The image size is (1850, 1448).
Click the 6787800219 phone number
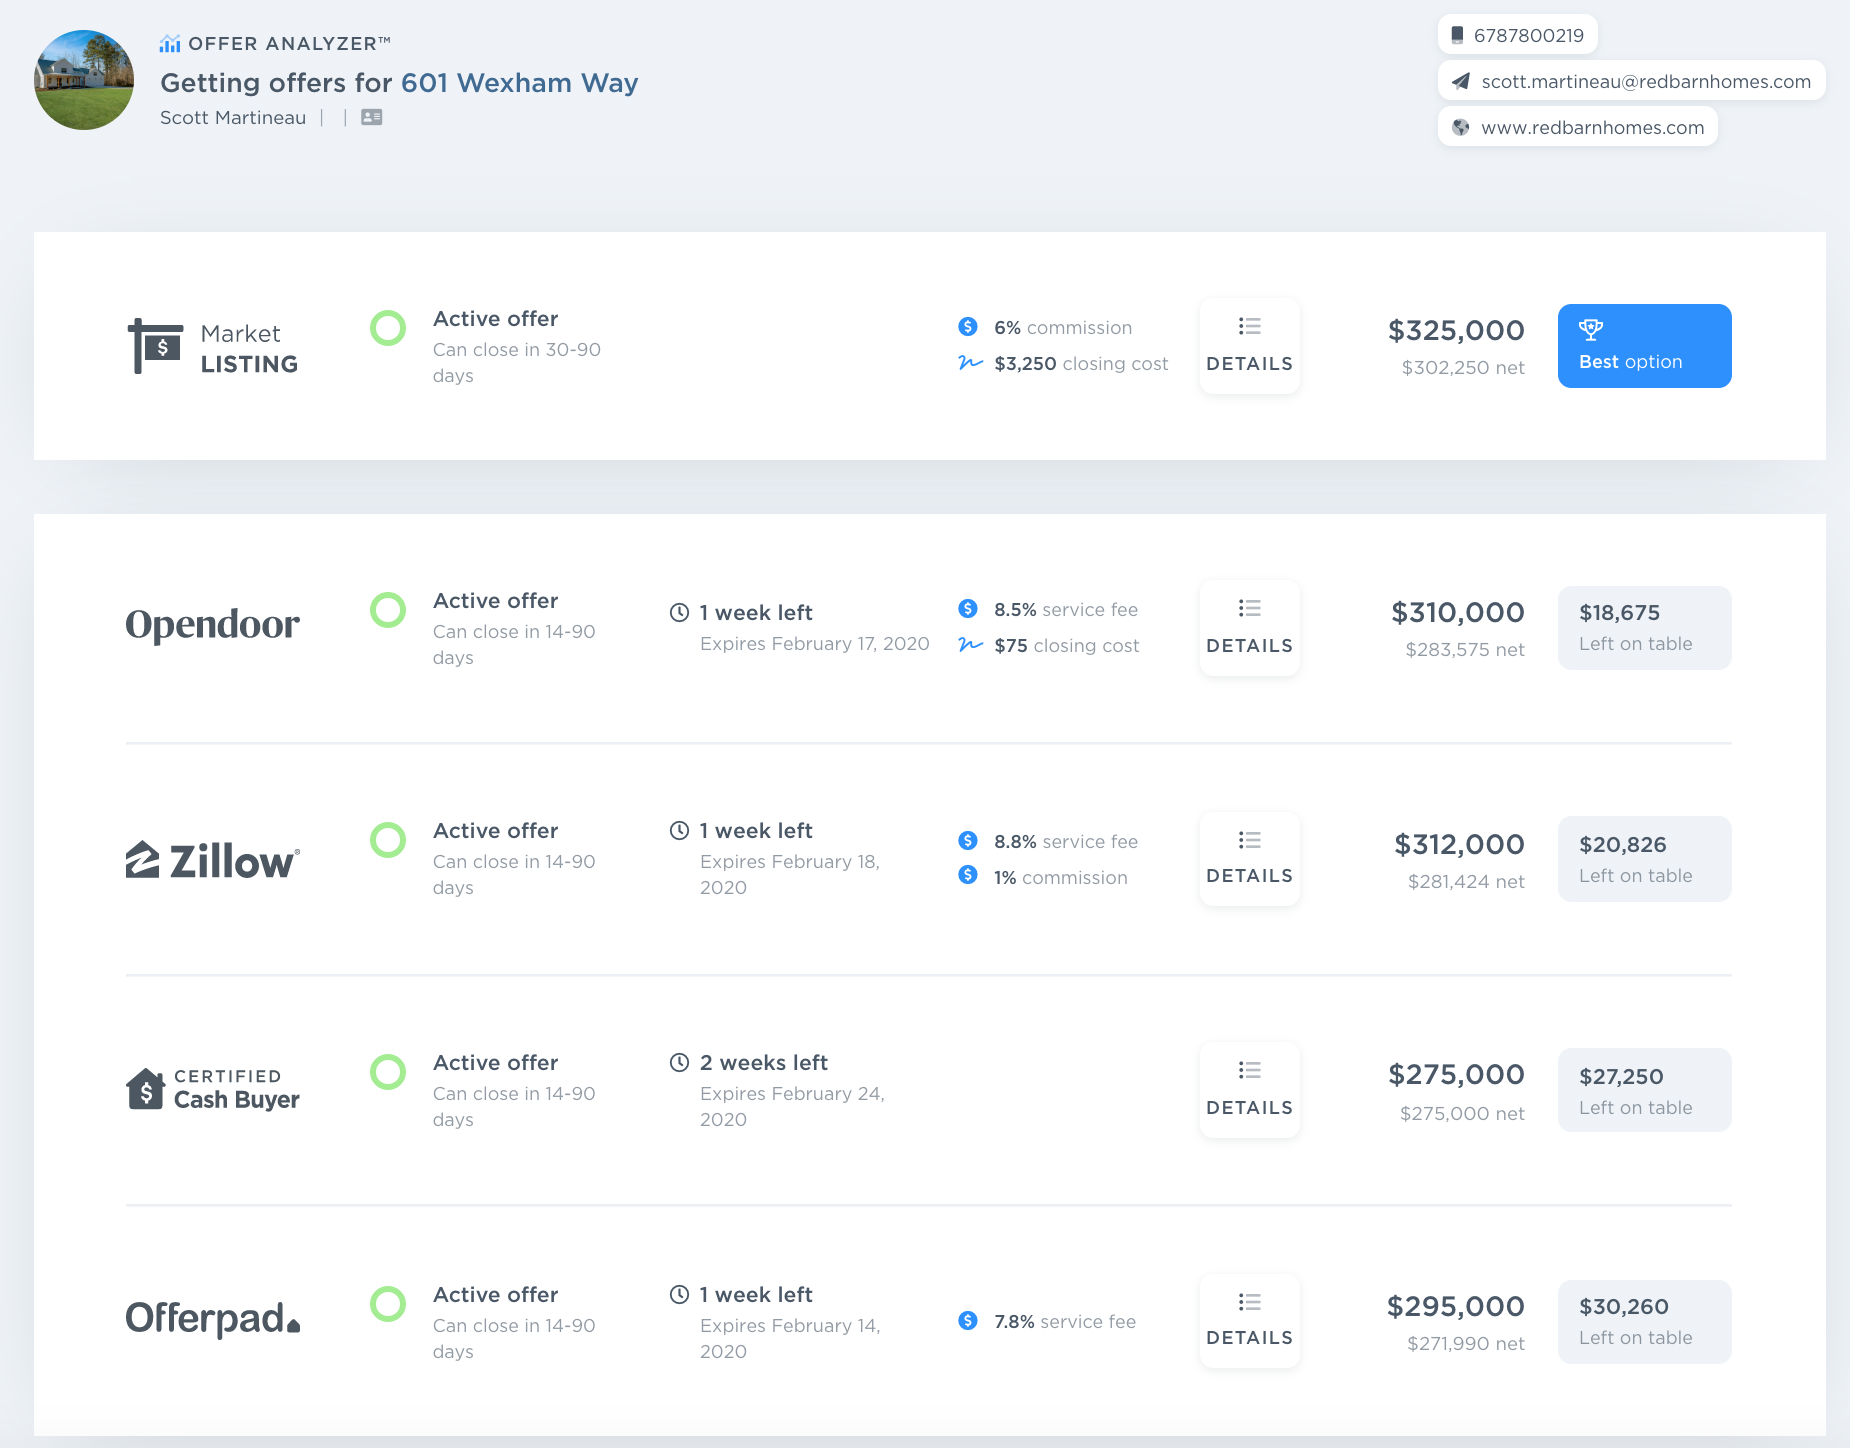click(x=1529, y=35)
